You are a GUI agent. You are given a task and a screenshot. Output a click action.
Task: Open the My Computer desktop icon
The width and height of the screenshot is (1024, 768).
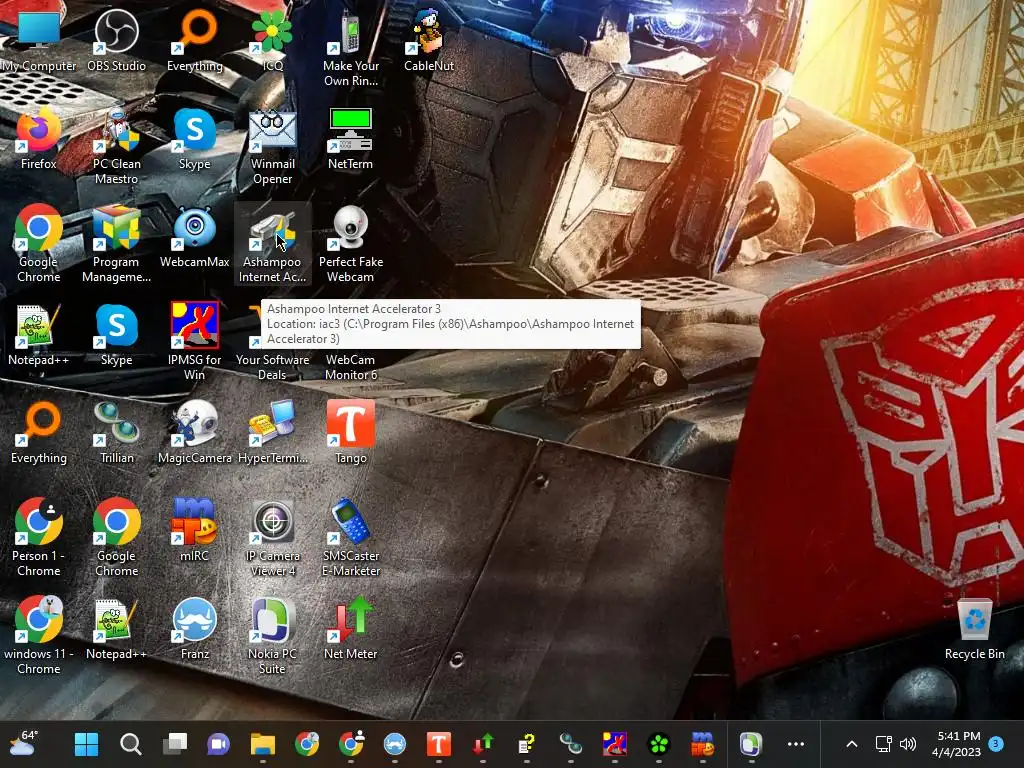pos(39,41)
